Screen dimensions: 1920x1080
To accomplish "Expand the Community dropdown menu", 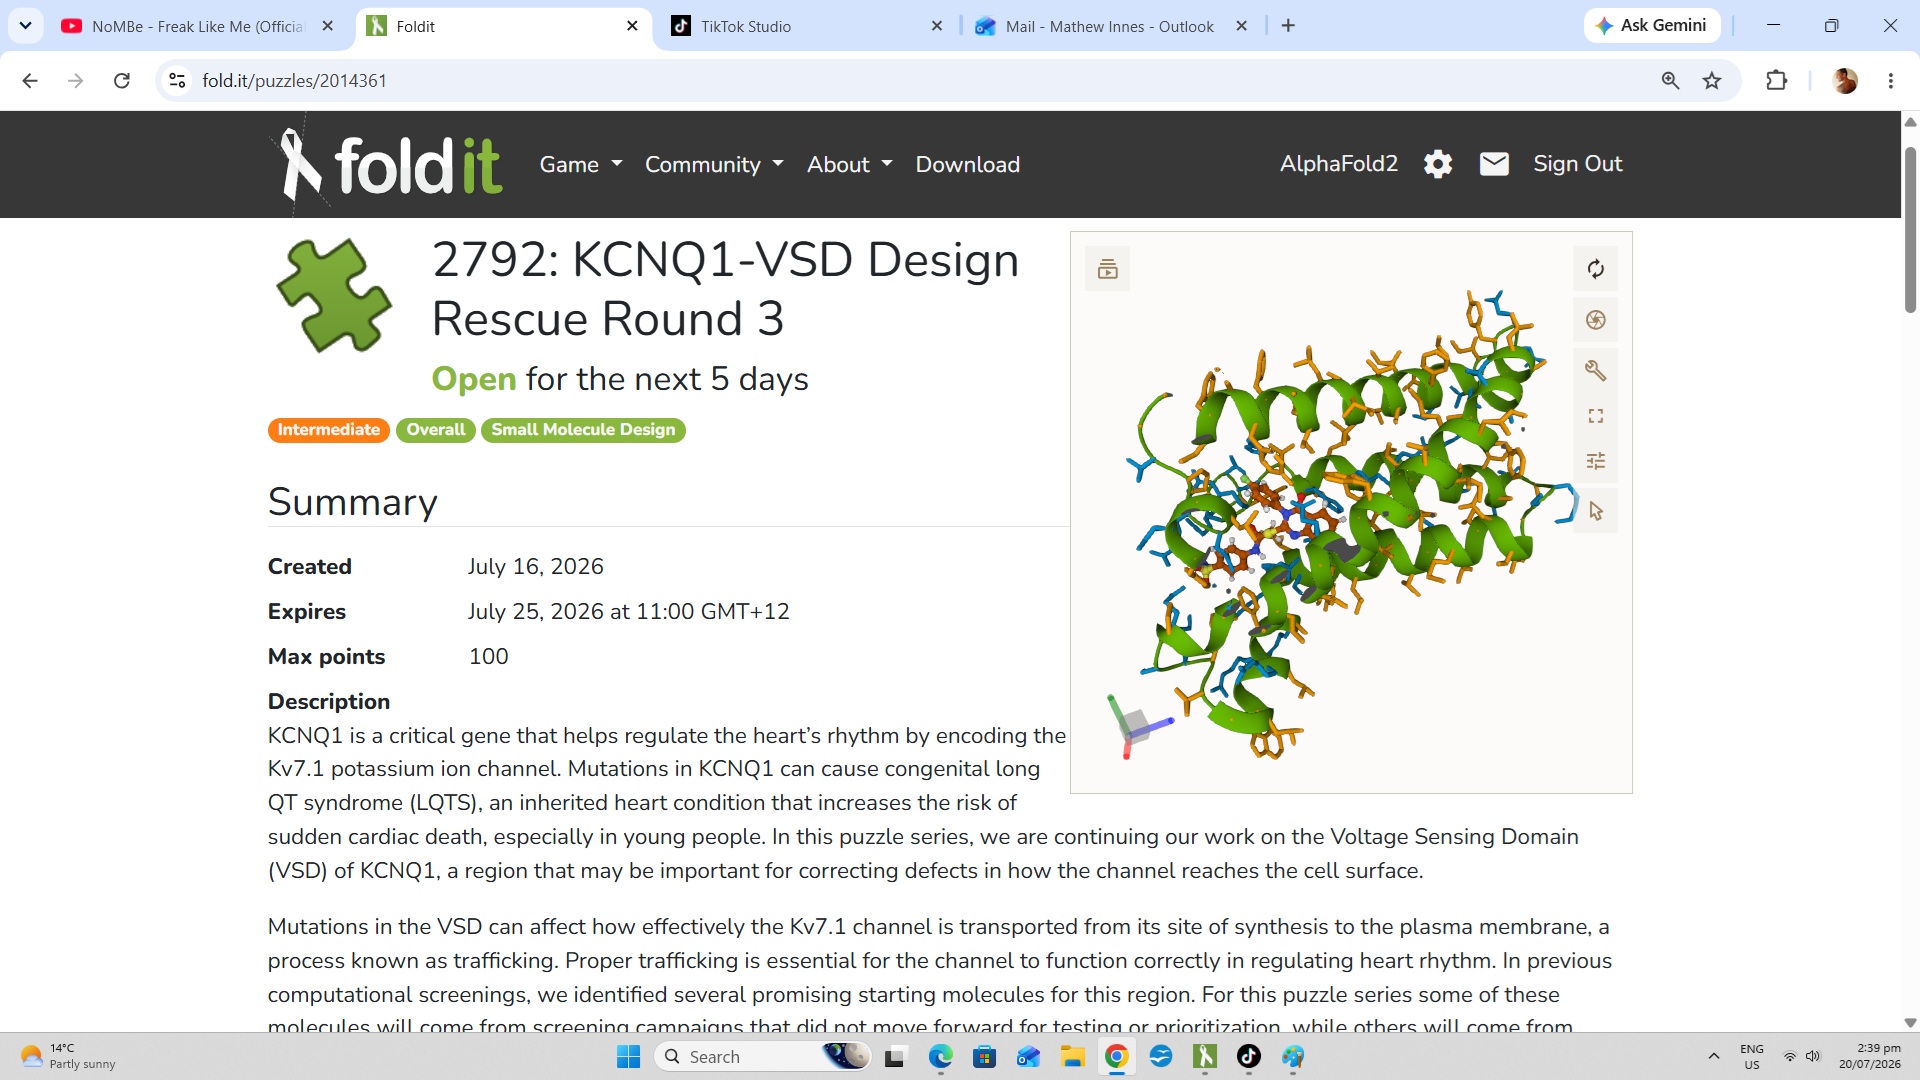I will point(714,165).
